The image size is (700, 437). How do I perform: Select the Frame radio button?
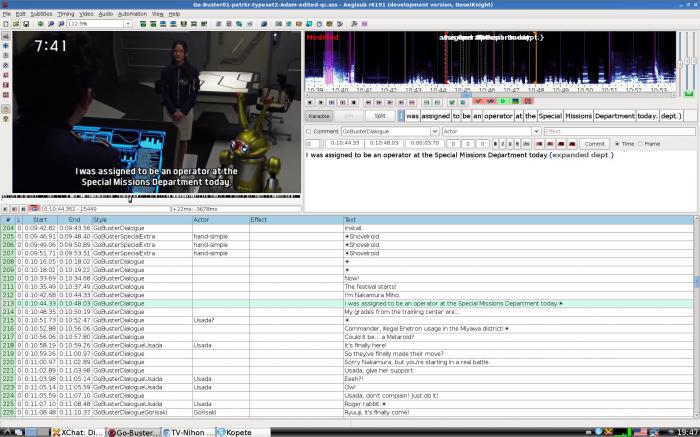pyautogui.click(x=640, y=144)
